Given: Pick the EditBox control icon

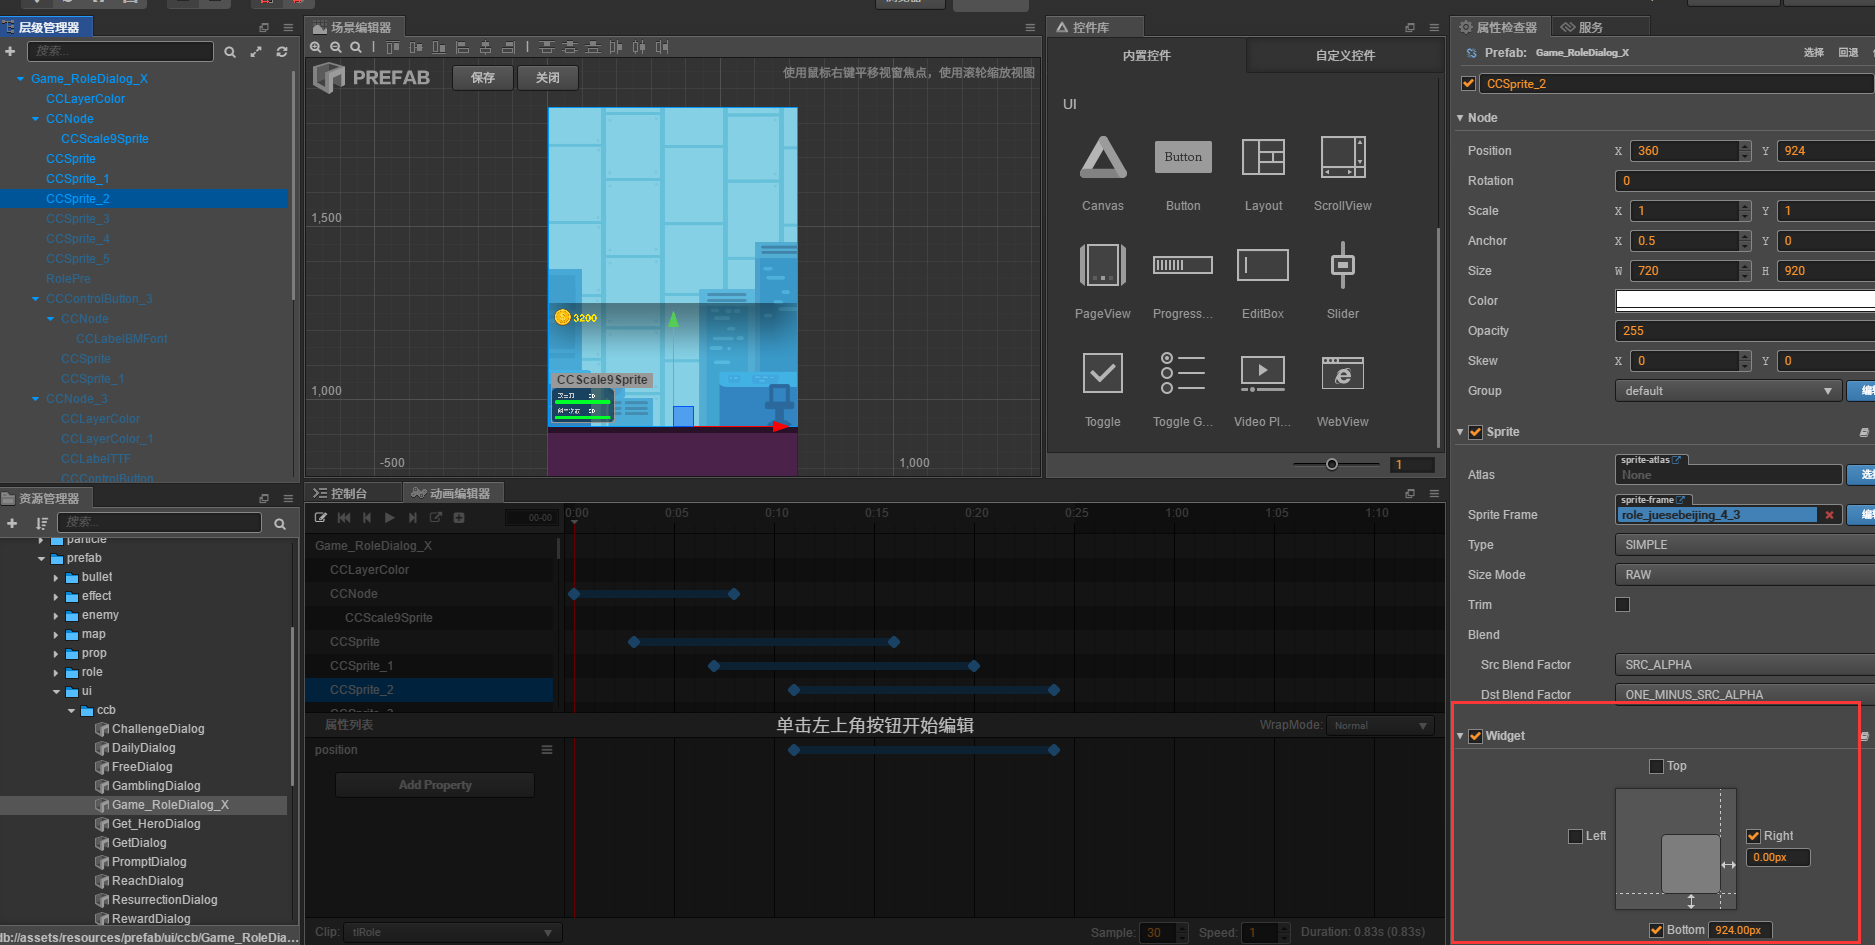Looking at the screenshot, I should pos(1262,266).
